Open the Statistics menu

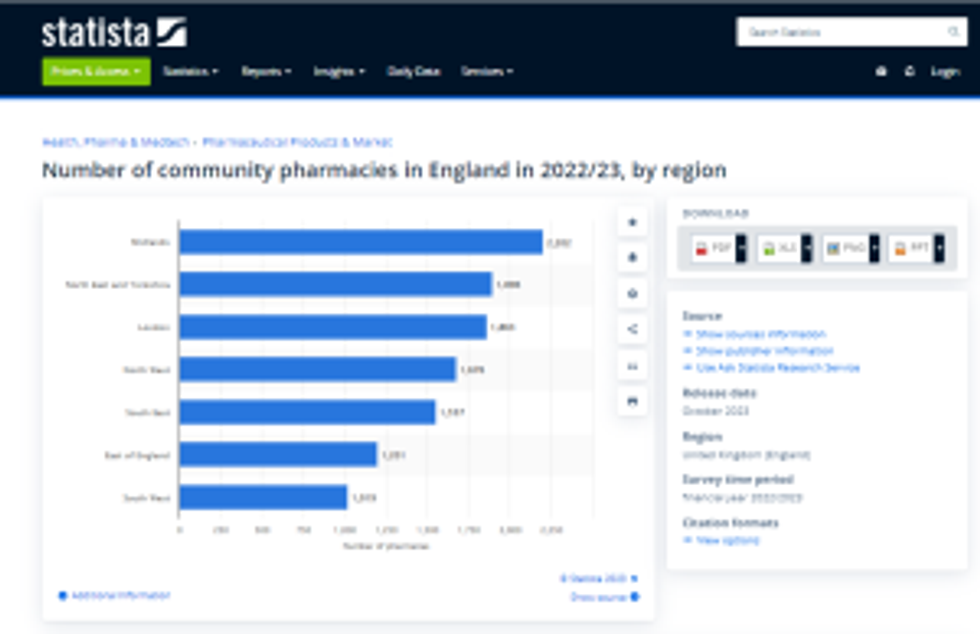coord(190,72)
